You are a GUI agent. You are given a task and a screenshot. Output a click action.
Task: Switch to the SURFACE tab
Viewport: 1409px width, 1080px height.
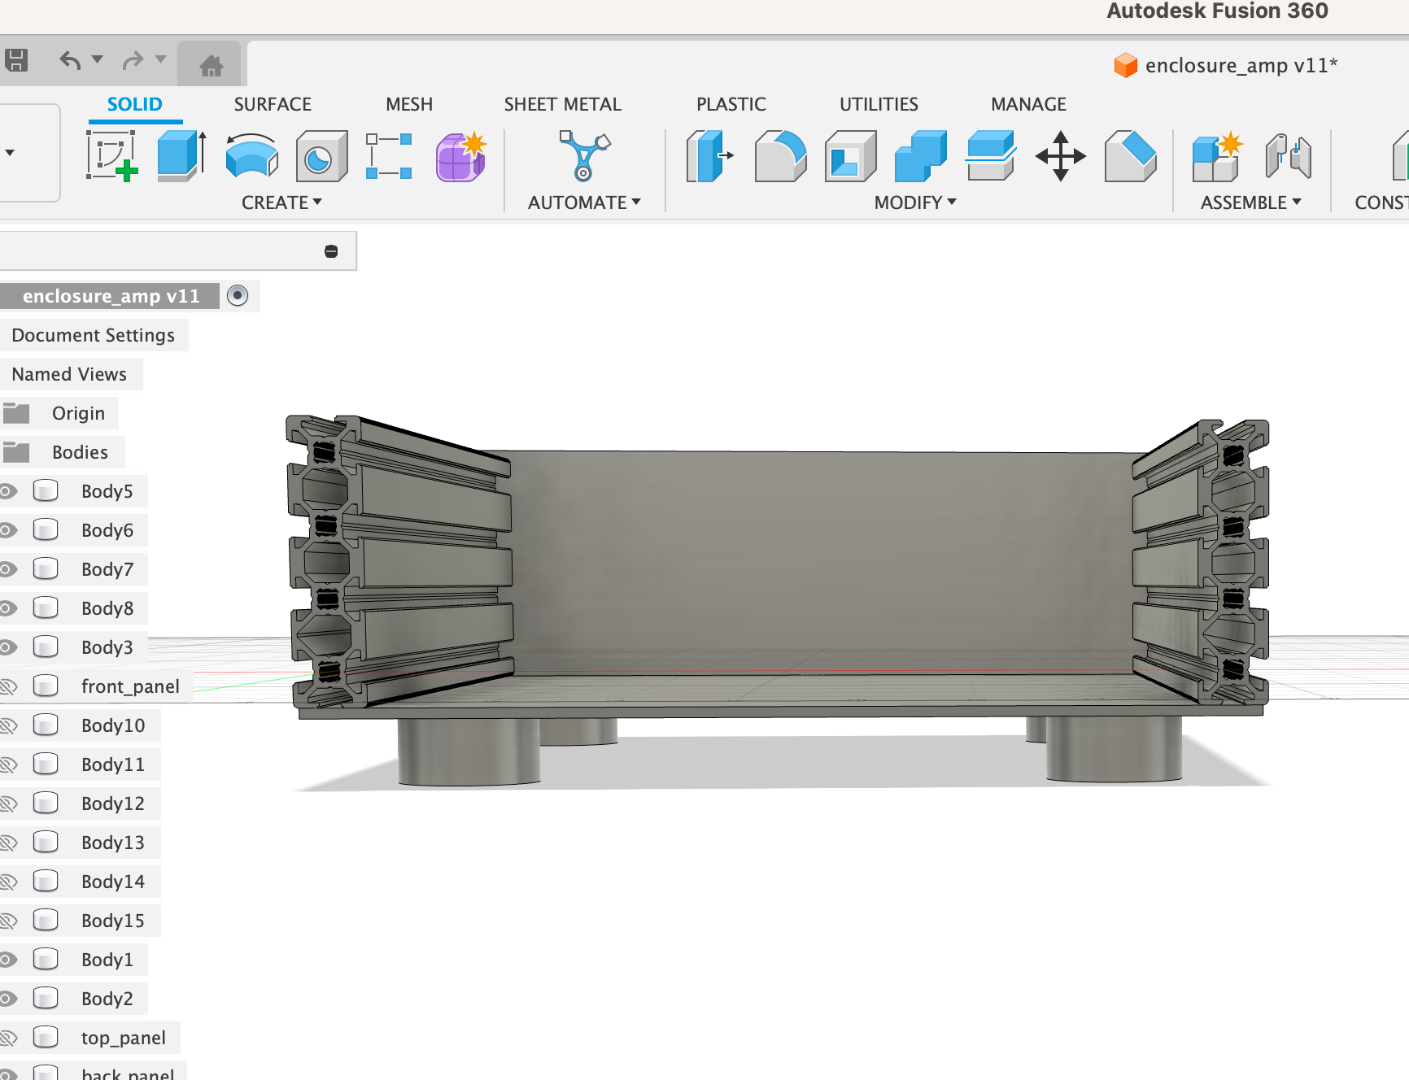pyautogui.click(x=272, y=104)
